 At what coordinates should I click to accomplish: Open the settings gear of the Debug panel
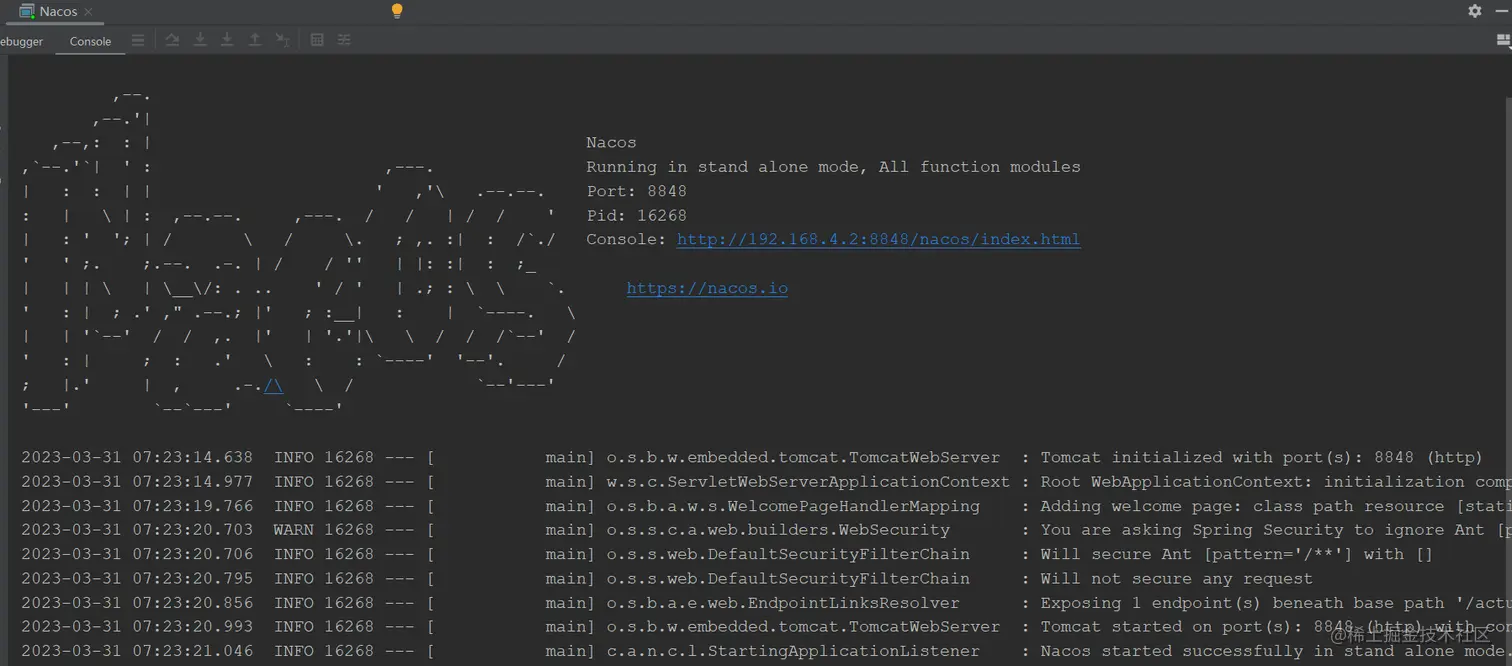1475,11
